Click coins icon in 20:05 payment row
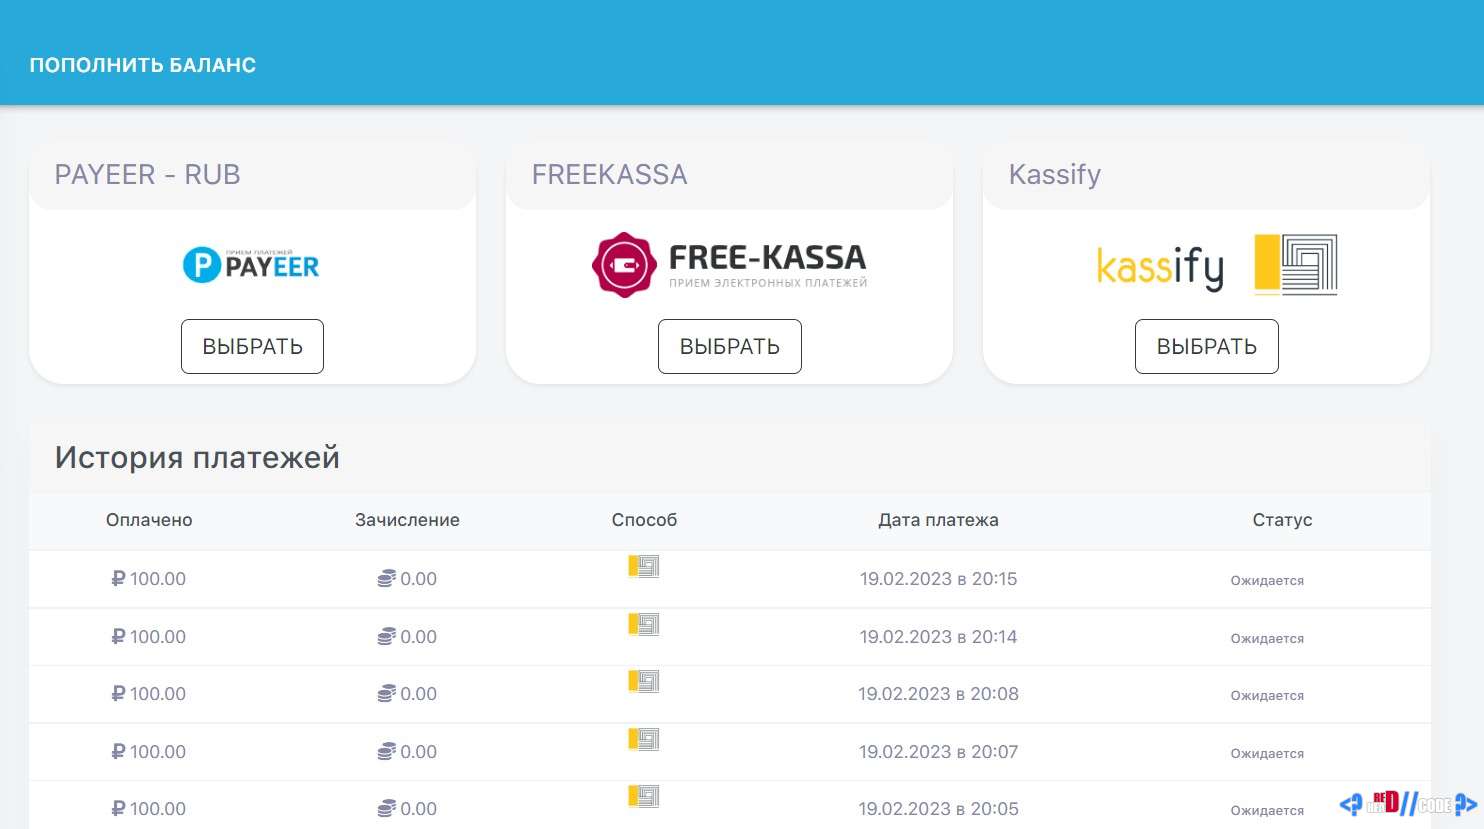The image size is (1484, 829). click(x=387, y=809)
